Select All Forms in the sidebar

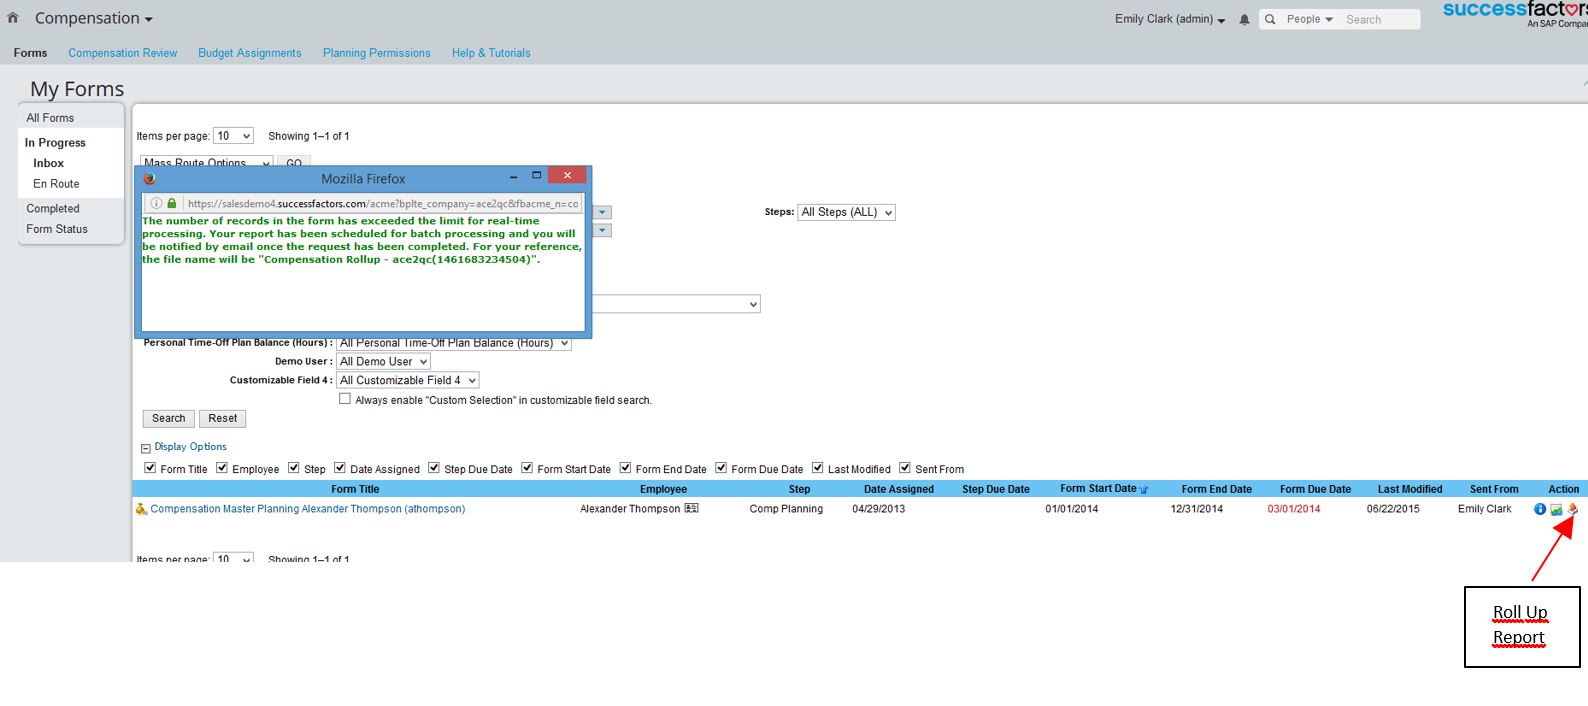point(50,118)
